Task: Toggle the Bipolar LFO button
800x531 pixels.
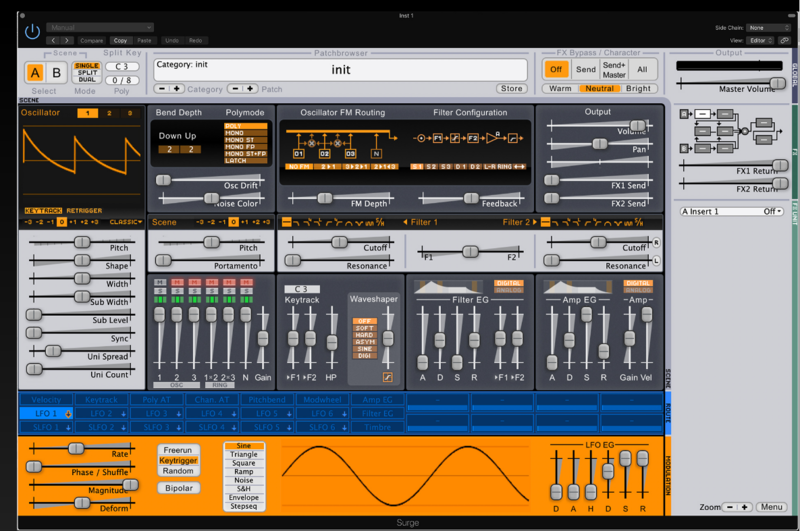Action: click(177, 488)
